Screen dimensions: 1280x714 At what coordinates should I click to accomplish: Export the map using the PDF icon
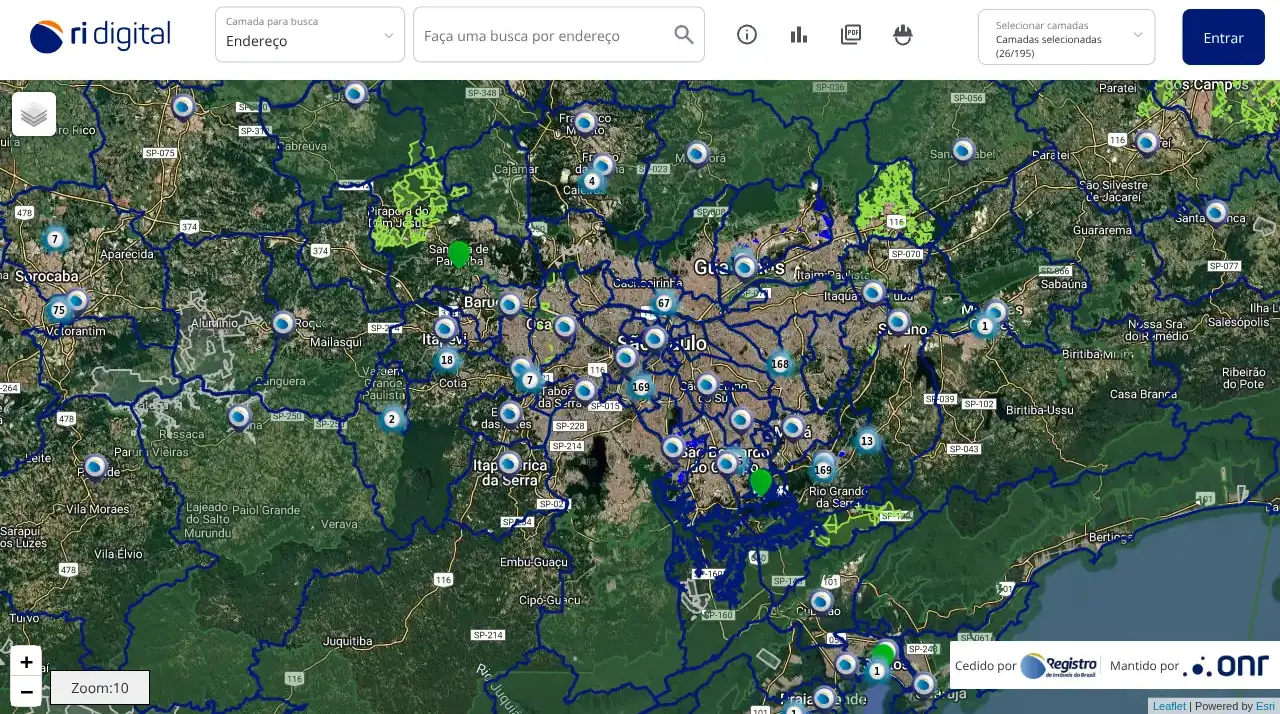pyautogui.click(x=850, y=34)
